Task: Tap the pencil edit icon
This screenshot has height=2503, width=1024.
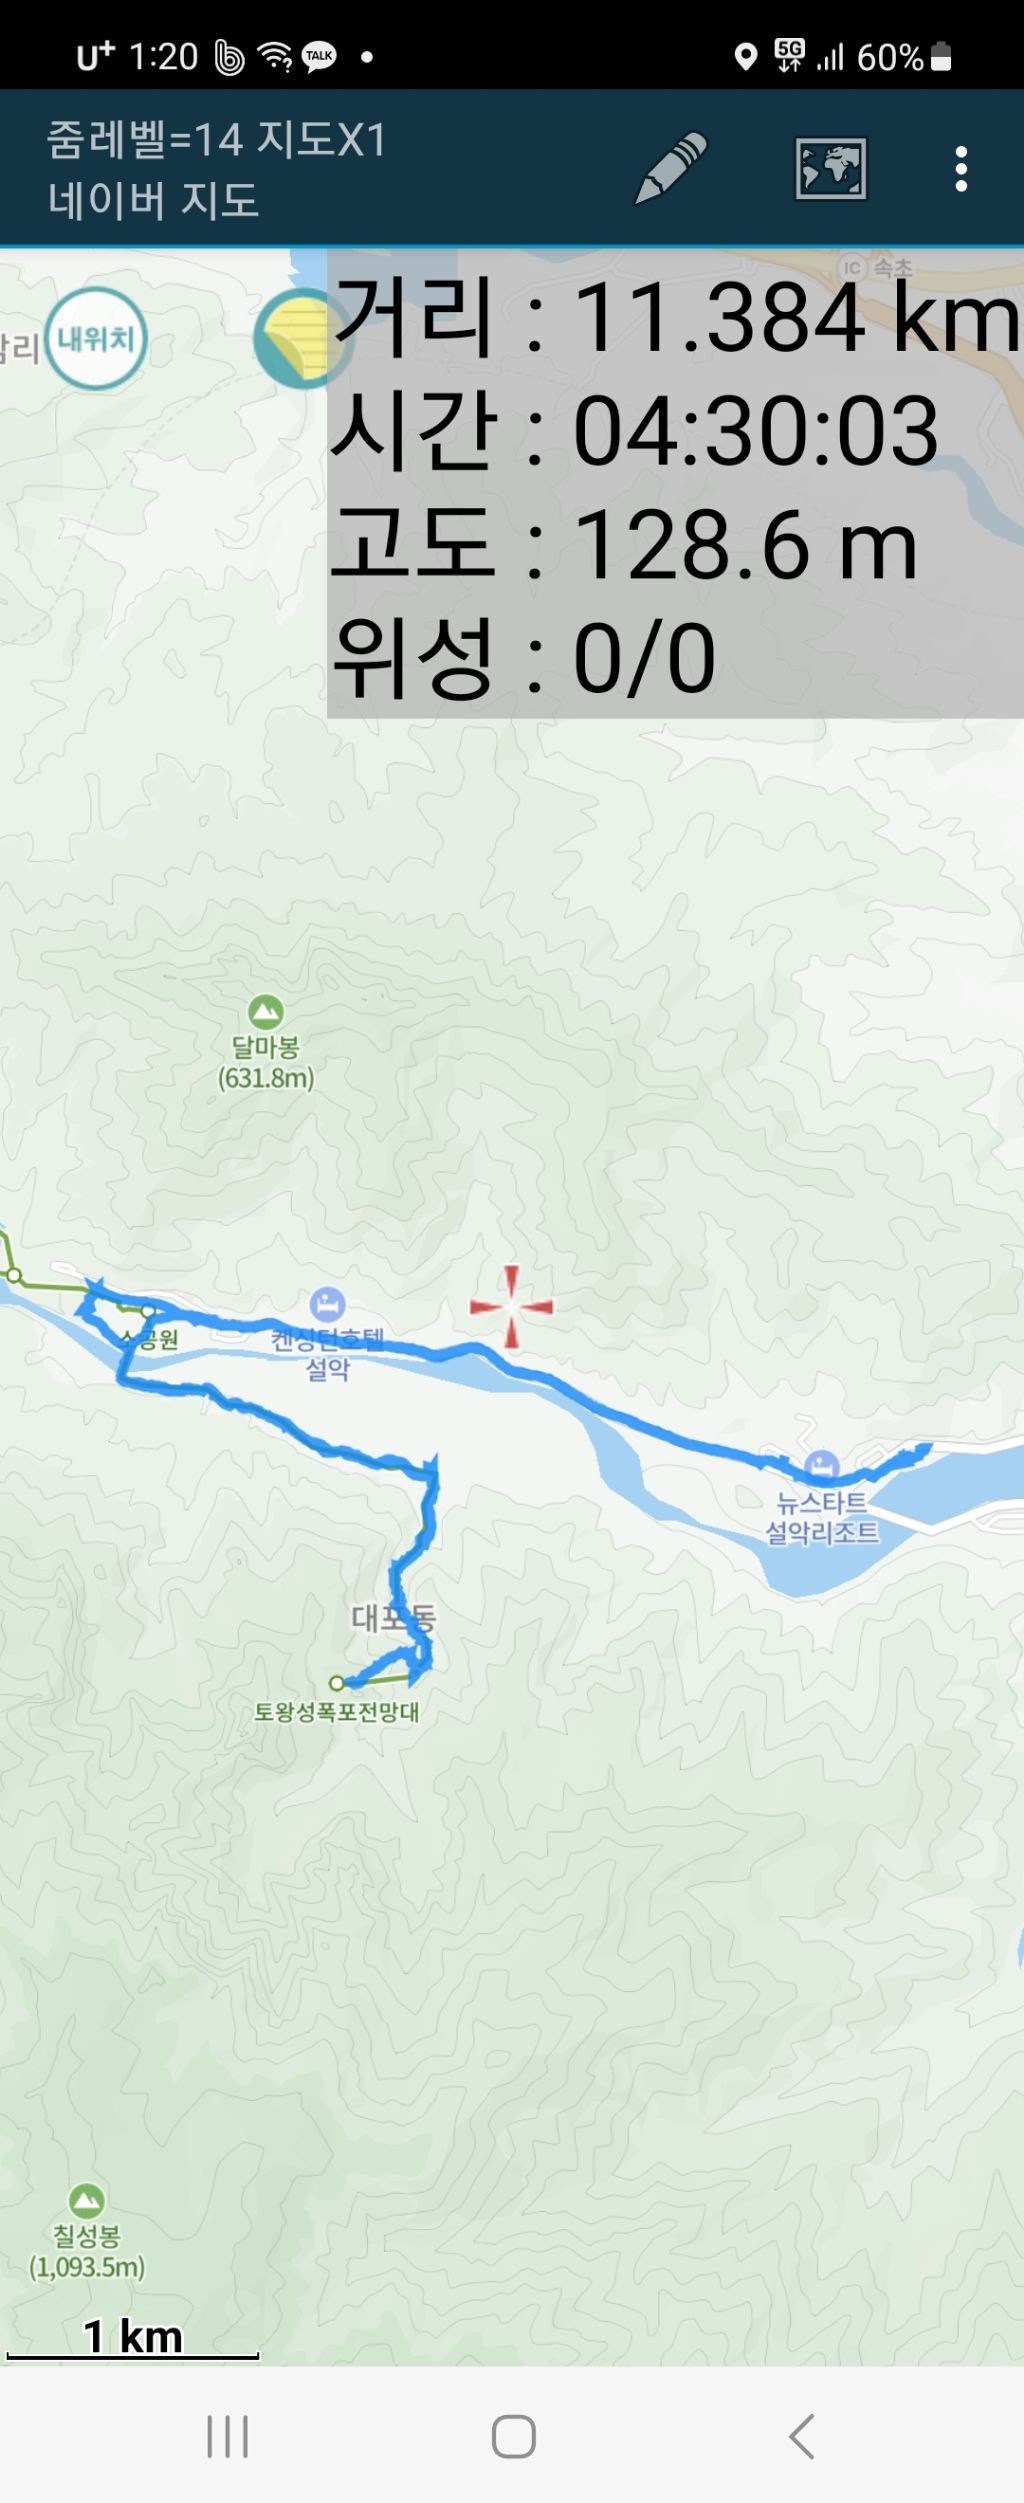Action: point(671,167)
